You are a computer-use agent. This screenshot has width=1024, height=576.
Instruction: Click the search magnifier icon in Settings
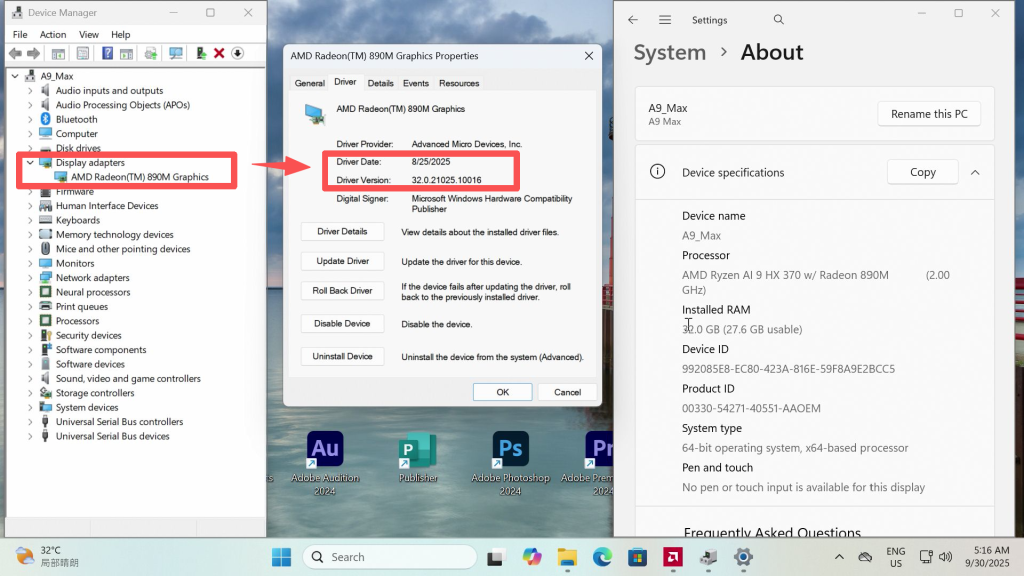(x=779, y=20)
